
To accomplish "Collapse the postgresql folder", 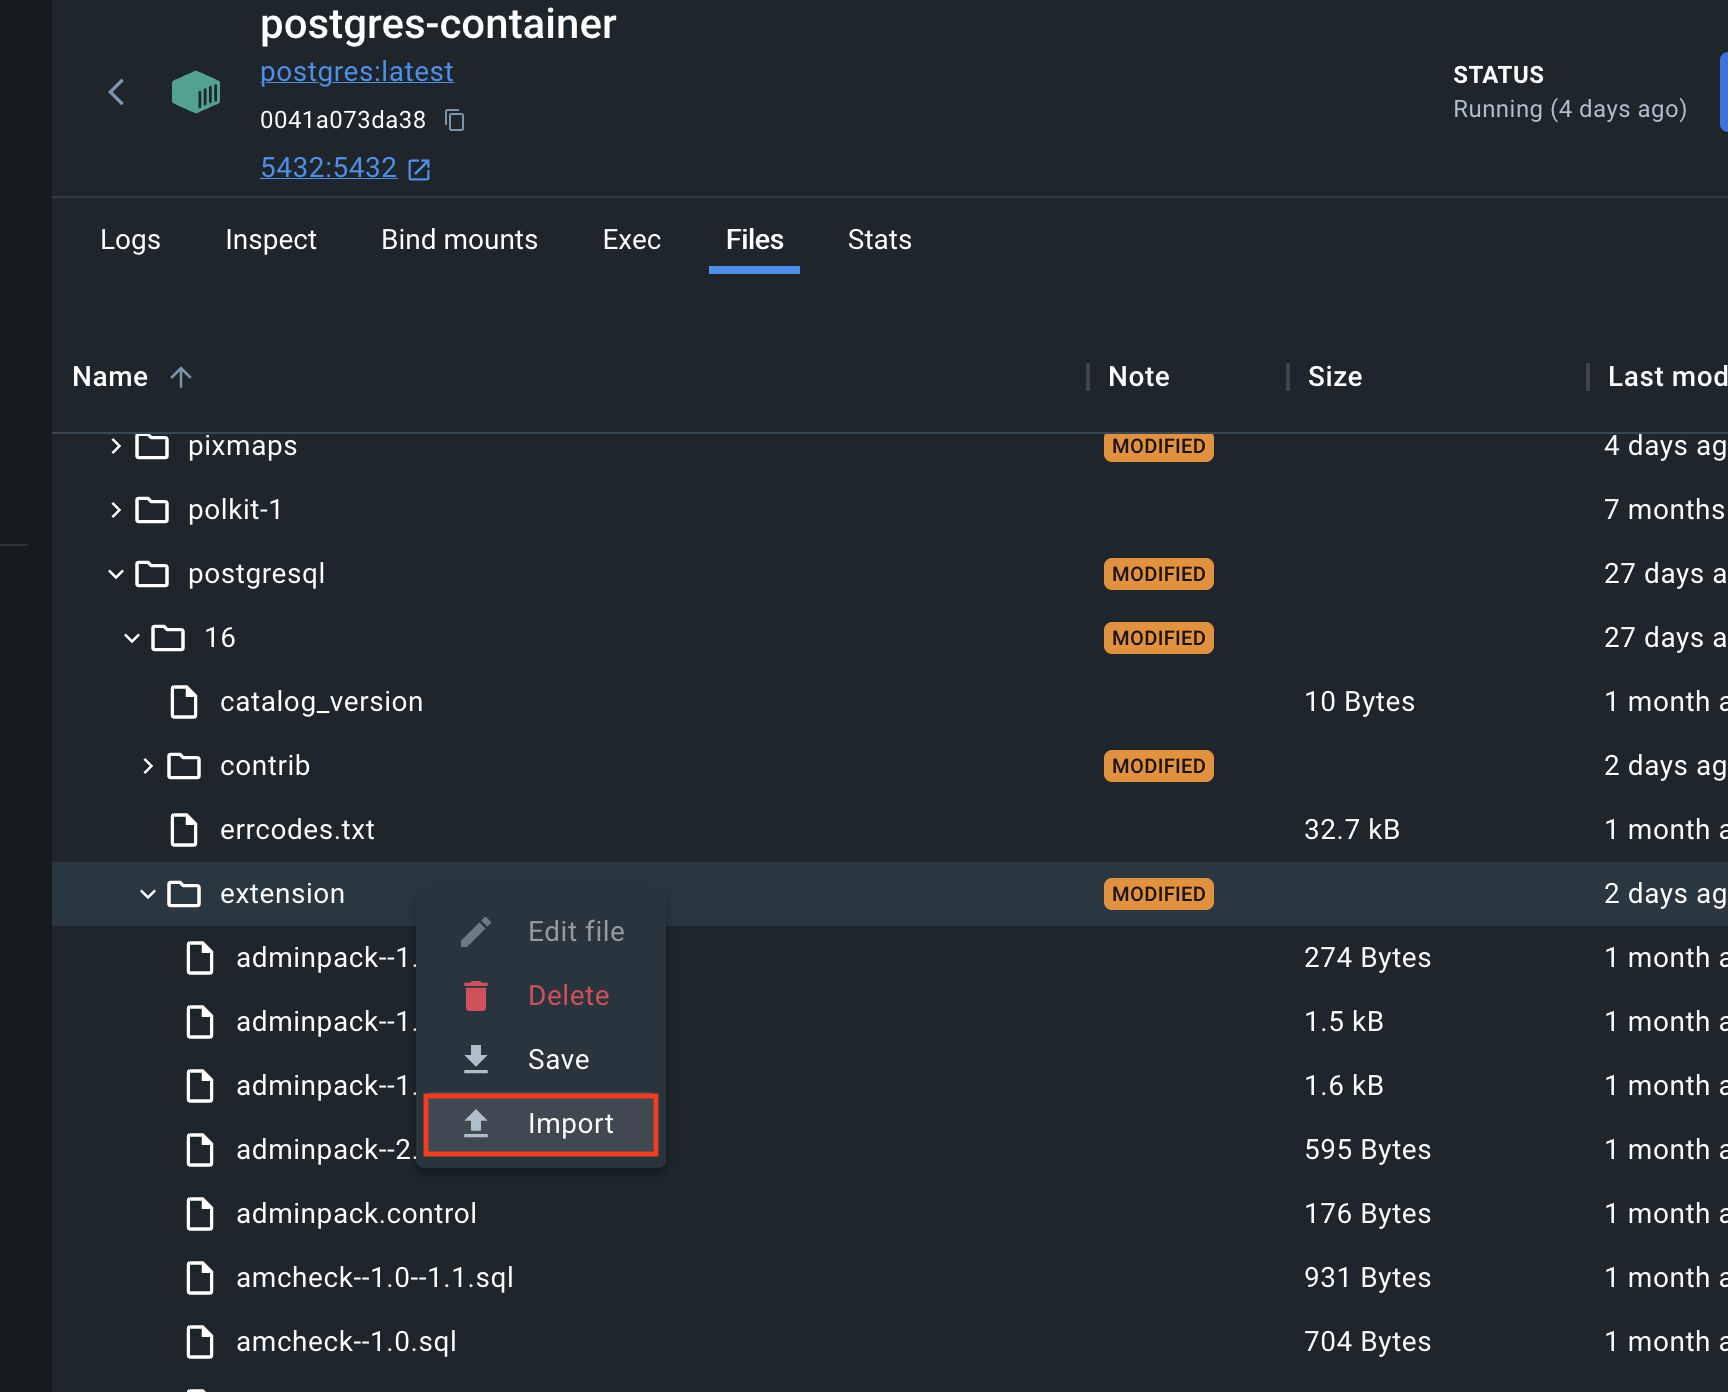I will click(x=115, y=573).
